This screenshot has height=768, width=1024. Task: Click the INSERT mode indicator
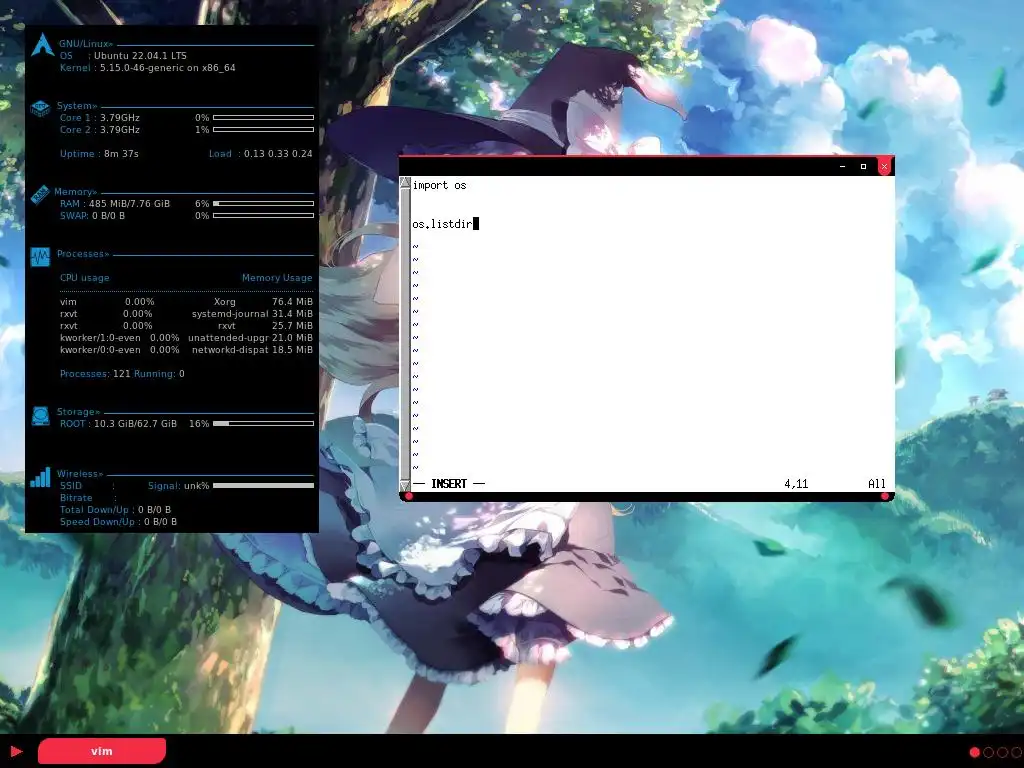449,484
